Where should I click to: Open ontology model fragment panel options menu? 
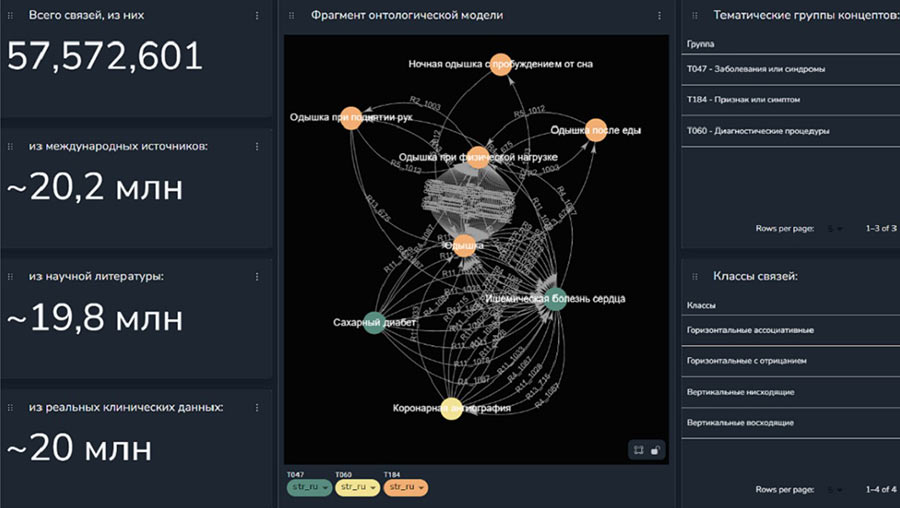(x=659, y=16)
